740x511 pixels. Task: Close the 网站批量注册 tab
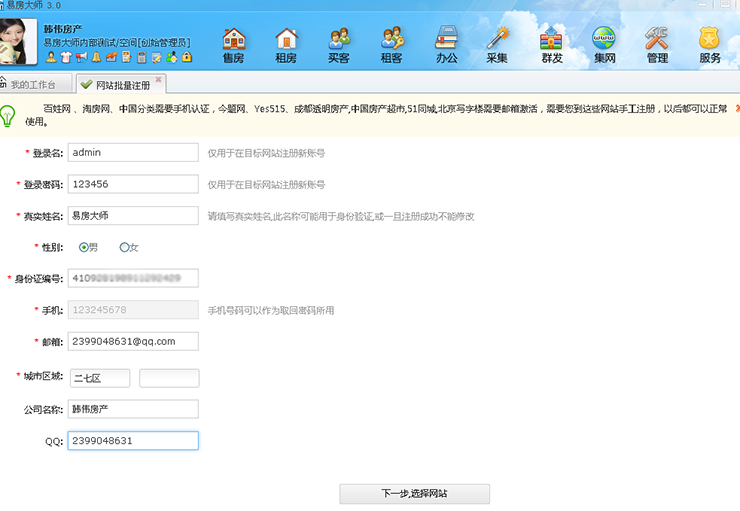coord(158,79)
